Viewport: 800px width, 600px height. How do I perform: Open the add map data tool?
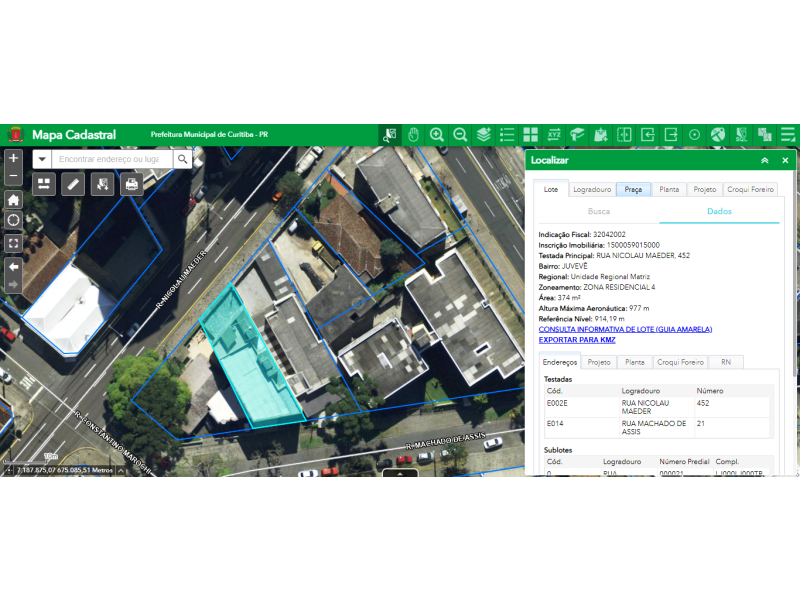coord(601,135)
